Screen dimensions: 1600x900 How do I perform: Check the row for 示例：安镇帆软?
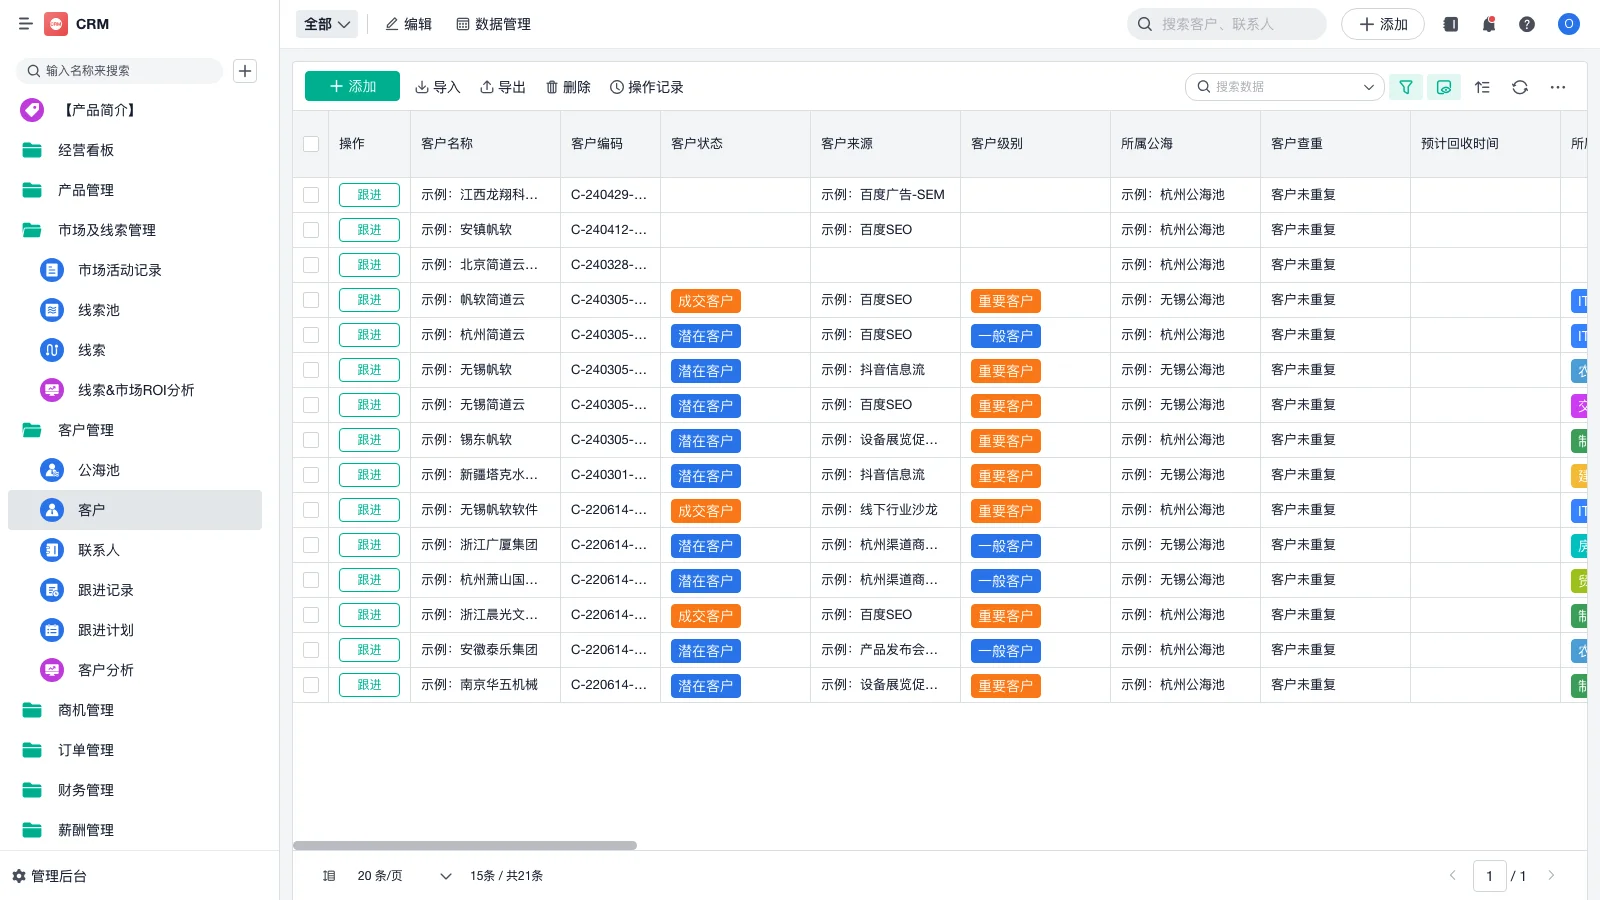coord(311,230)
